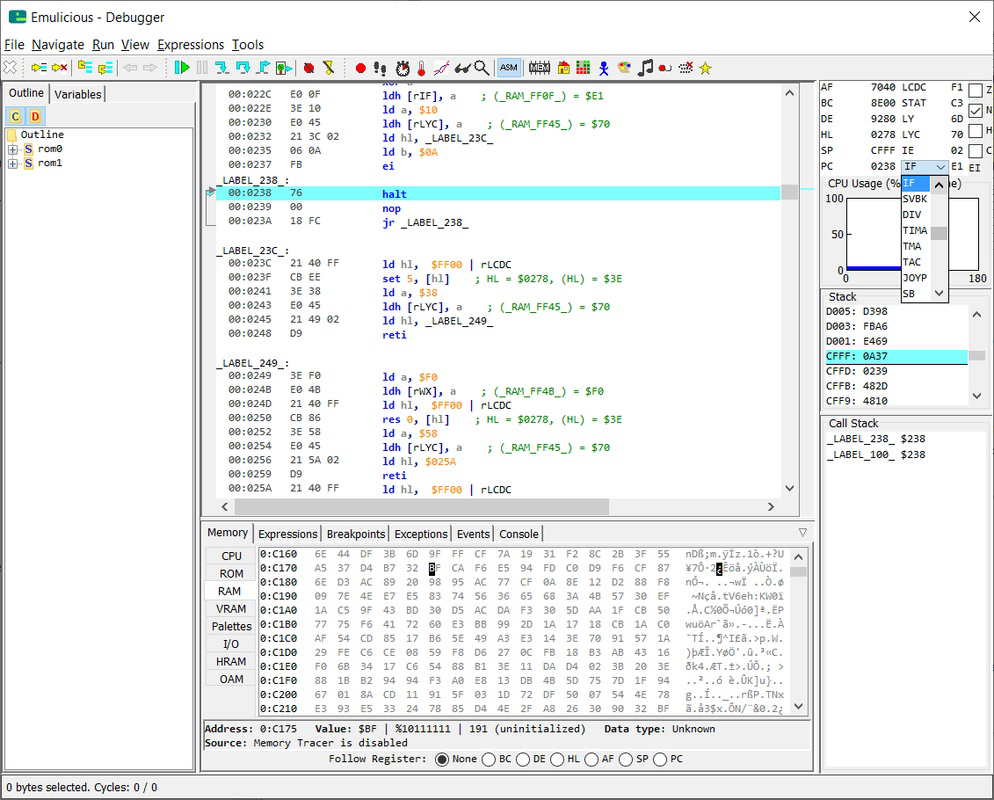Toggle the H flag checkbox
The width and height of the screenshot is (994, 800).
pos(976,131)
